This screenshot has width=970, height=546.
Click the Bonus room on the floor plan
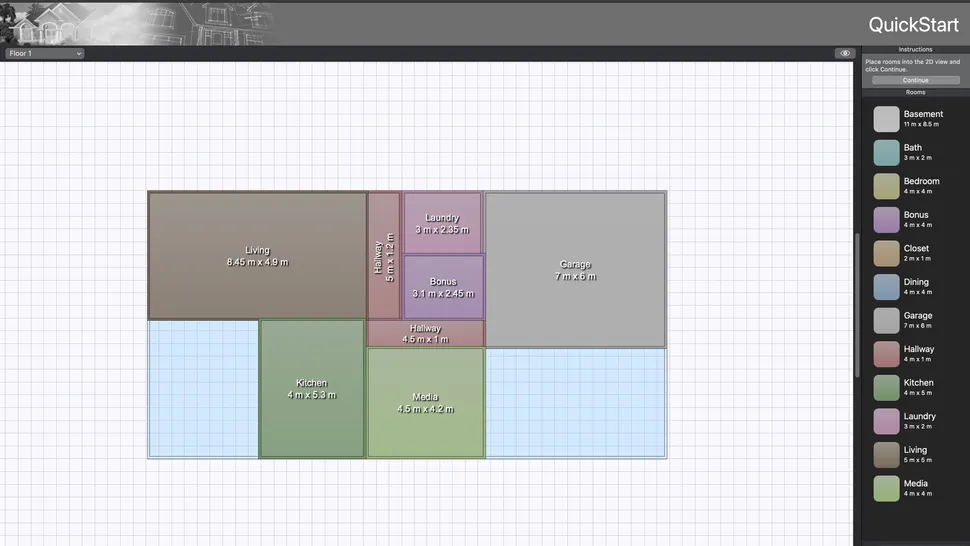(443, 287)
